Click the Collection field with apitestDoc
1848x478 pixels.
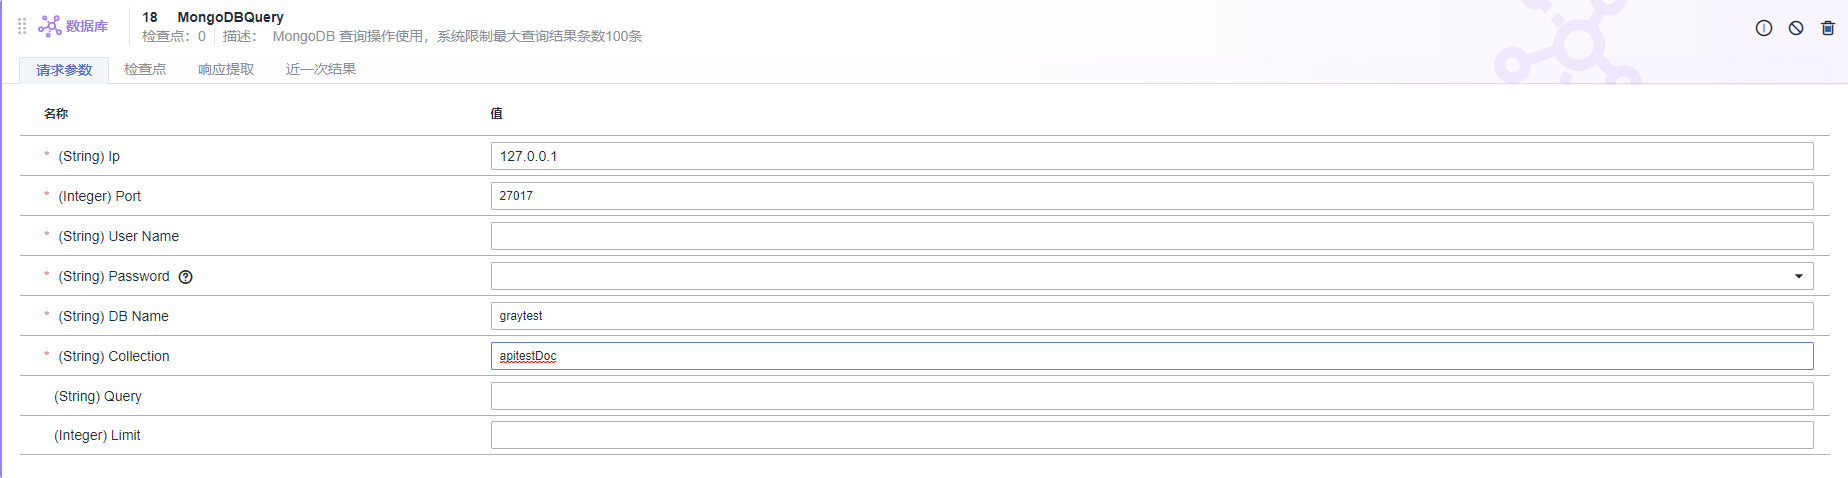pos(1151,356)
